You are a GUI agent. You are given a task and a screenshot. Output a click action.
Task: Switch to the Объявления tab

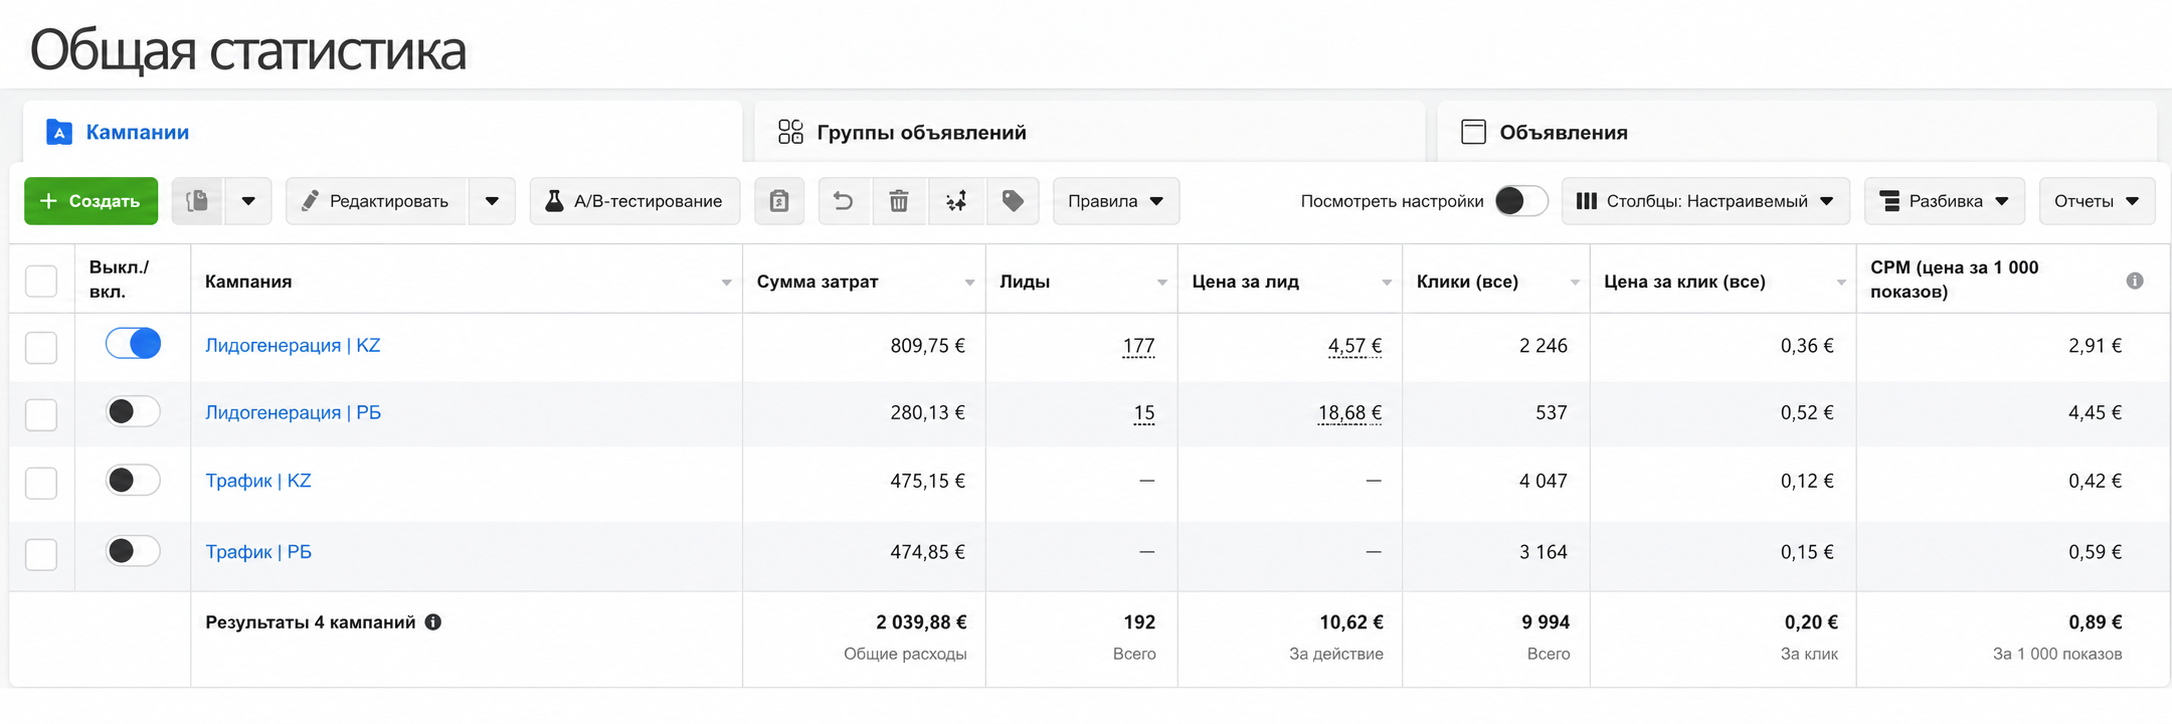click(1797, 132)
